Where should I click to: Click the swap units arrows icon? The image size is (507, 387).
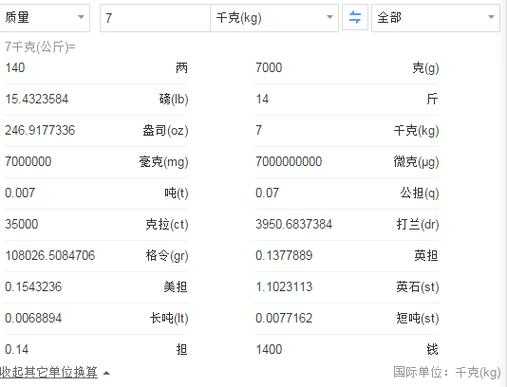click(x=355, y=17)
